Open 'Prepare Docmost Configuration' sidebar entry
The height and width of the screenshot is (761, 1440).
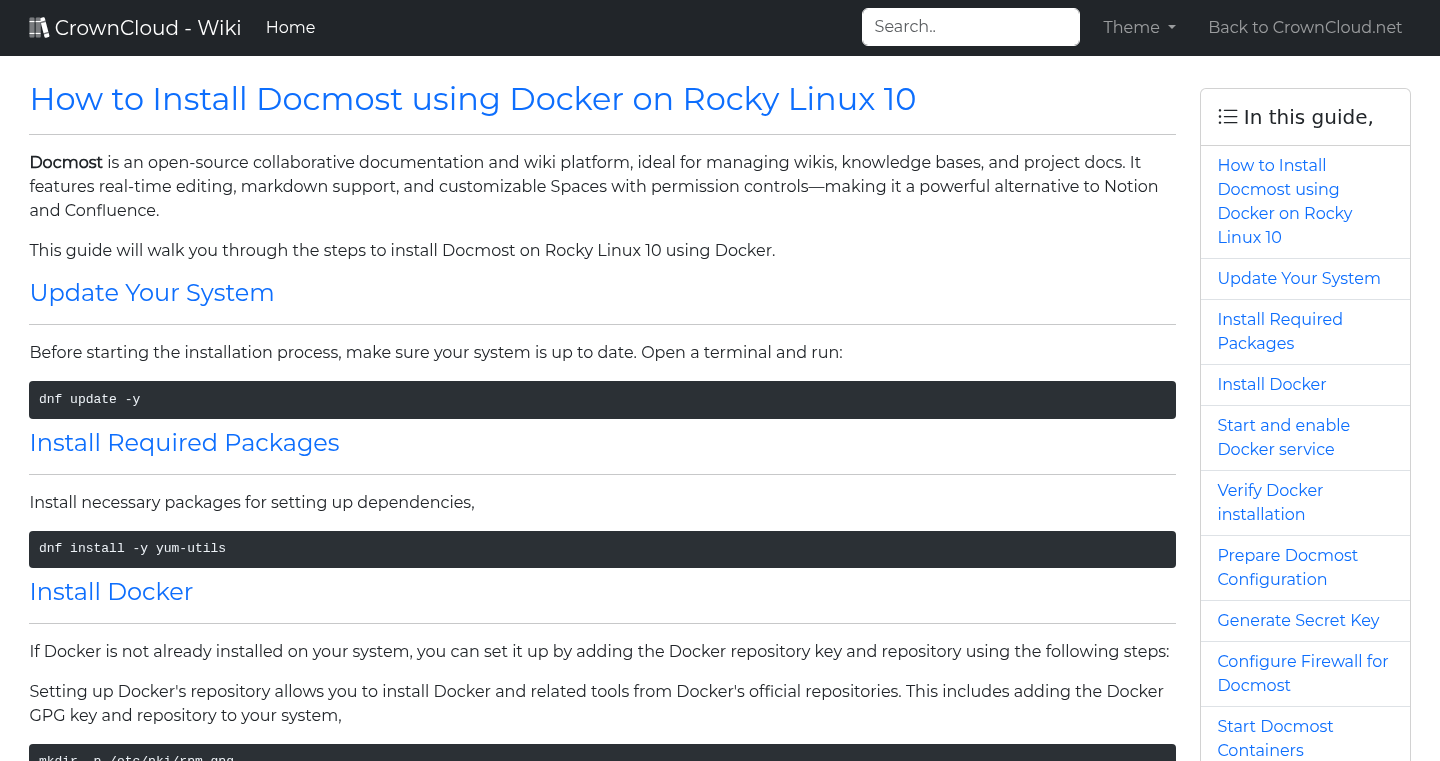click(x=1287, y=567)
